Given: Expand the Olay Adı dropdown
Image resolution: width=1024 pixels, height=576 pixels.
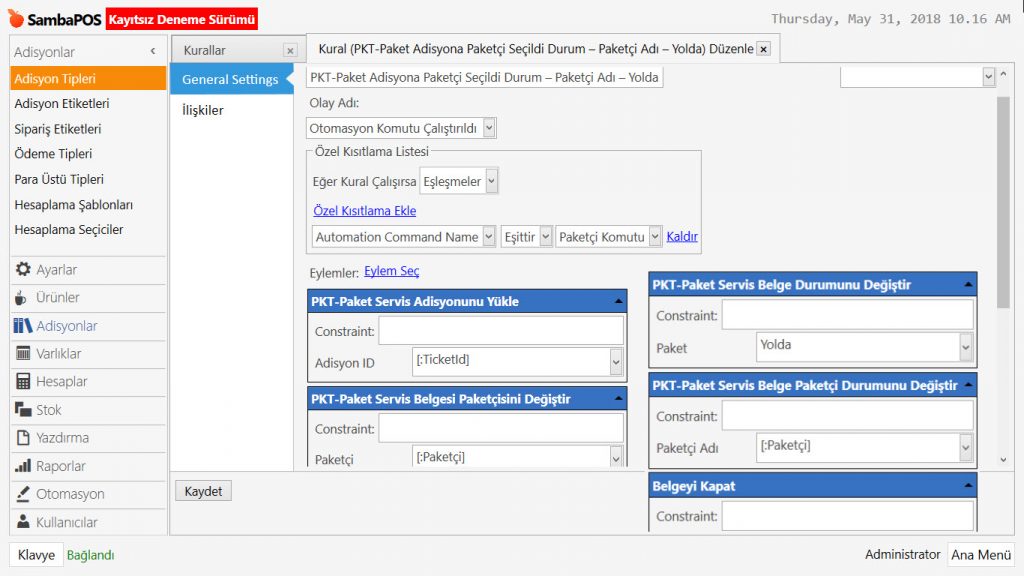Looking at the screenshot, I should pyautogui.click(x=488, y=128).
